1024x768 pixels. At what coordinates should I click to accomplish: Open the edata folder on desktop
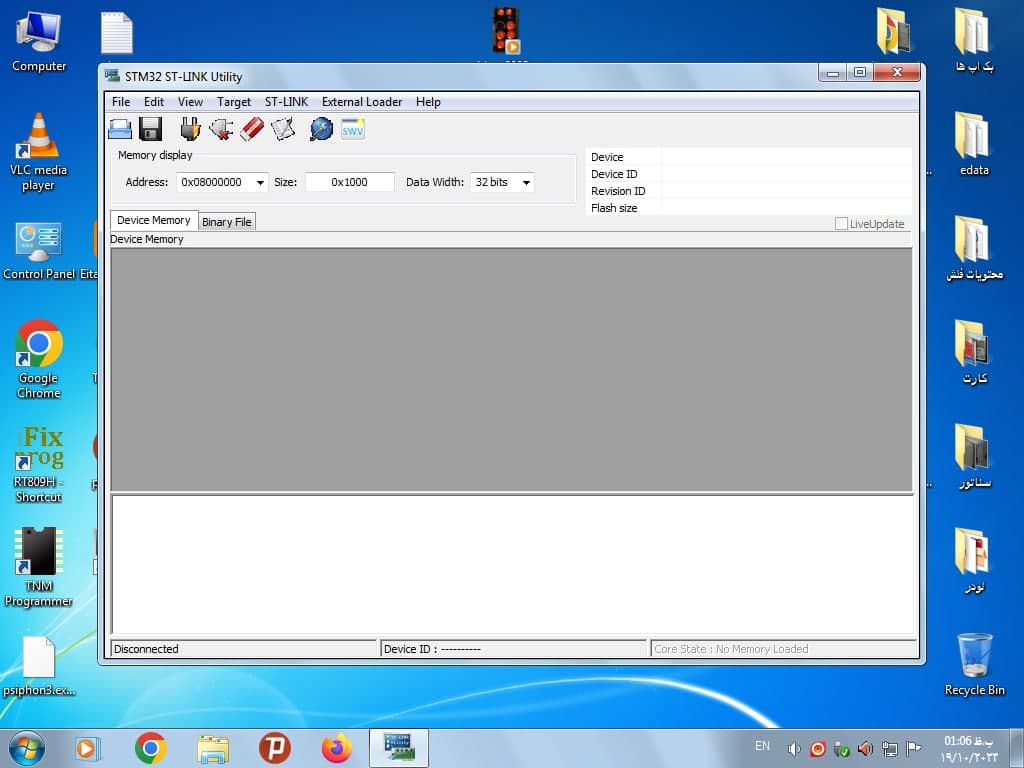coord(974,144)
